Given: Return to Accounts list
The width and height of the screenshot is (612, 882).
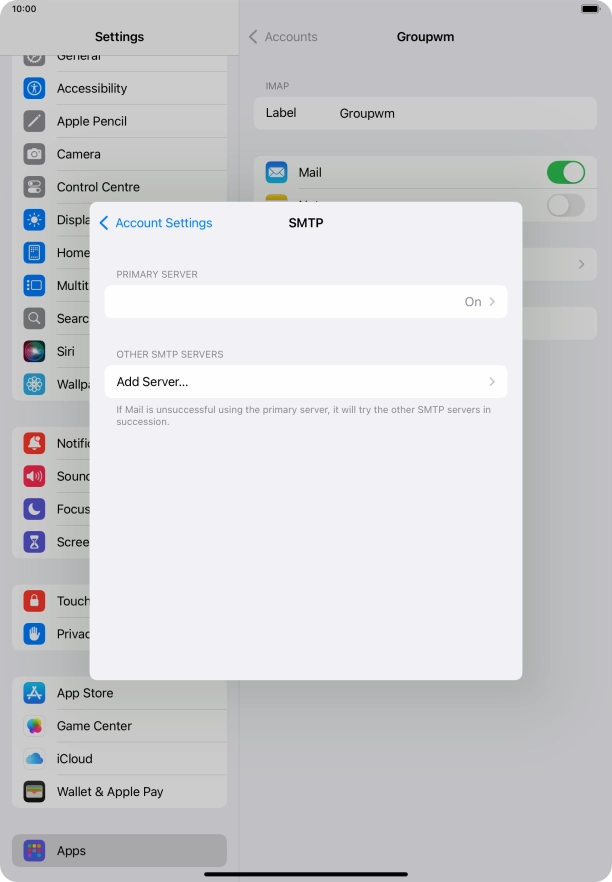Looking at the screenshot, I should pyautogui.click(x=283, y=37).
